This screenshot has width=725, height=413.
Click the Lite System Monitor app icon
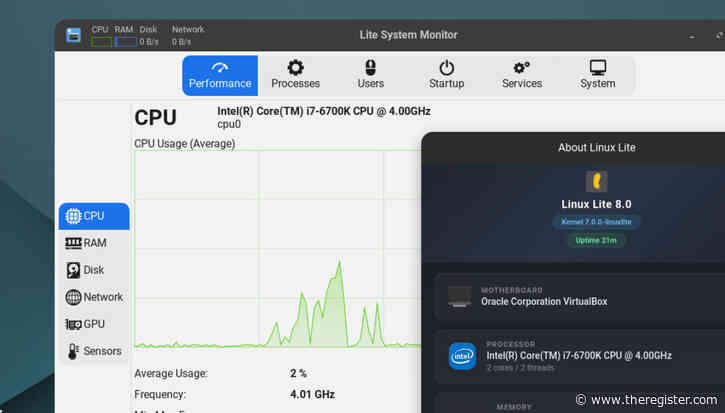[73, 35]
